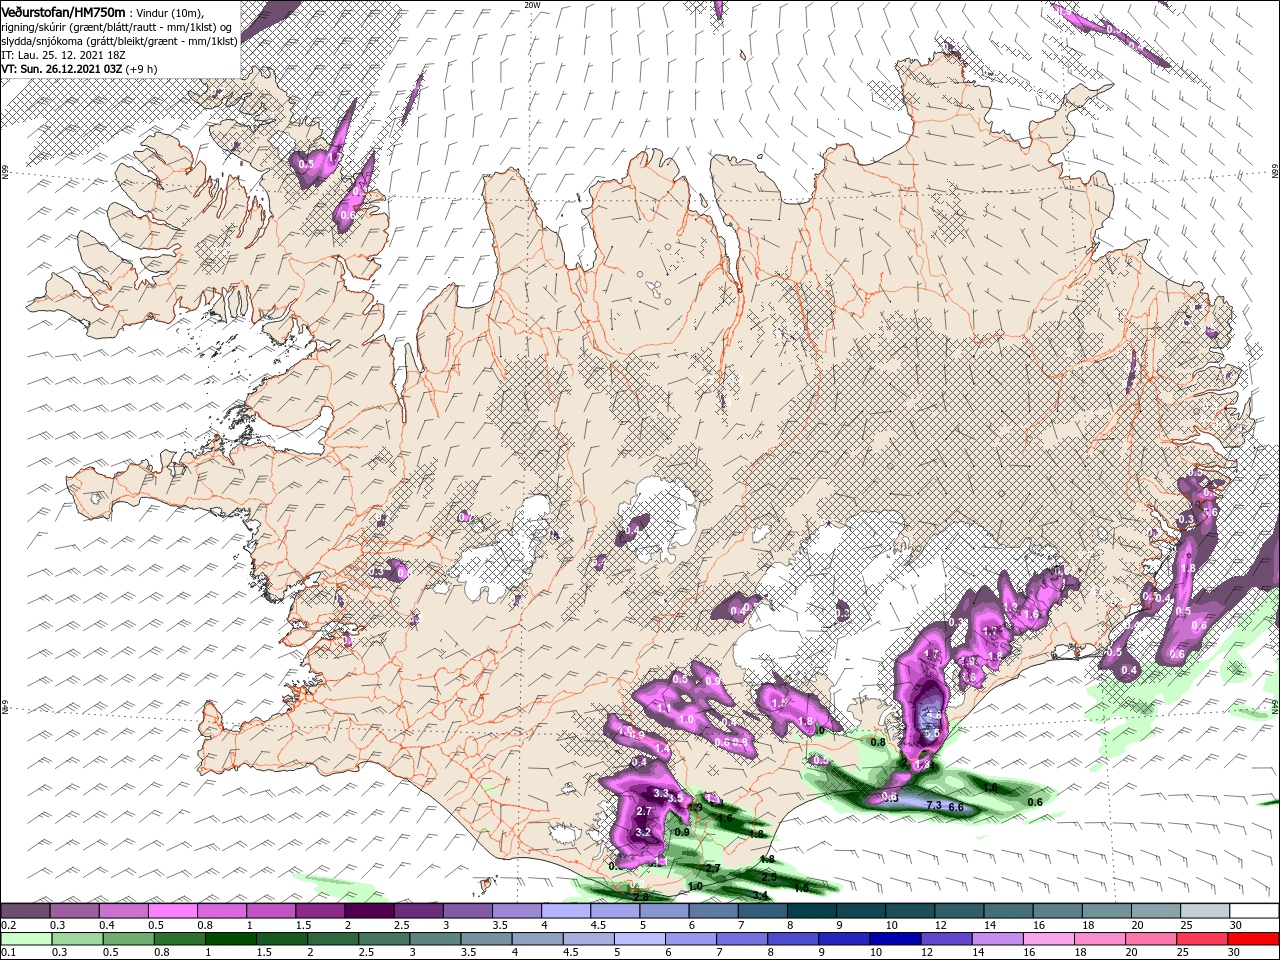Select snow legend swatch between 0.5 and 0.8
Screen dimensions: 1280x960
tap(172, 911)
